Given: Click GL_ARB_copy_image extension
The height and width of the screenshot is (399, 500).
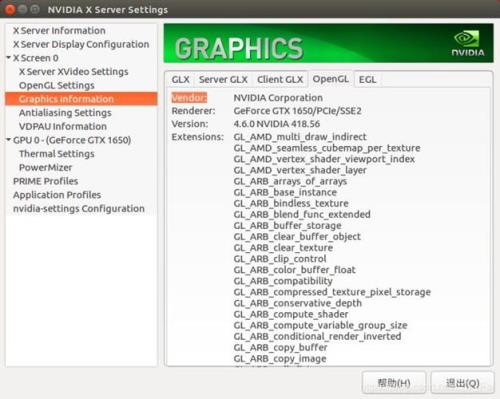Looking at the screenshot, I should point(280,359).
